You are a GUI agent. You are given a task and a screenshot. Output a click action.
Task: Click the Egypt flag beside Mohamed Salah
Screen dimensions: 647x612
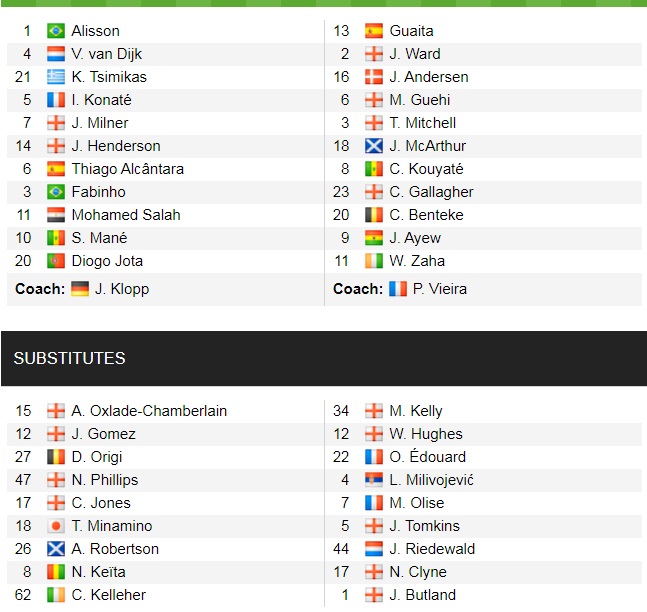(x=56, y=215)
